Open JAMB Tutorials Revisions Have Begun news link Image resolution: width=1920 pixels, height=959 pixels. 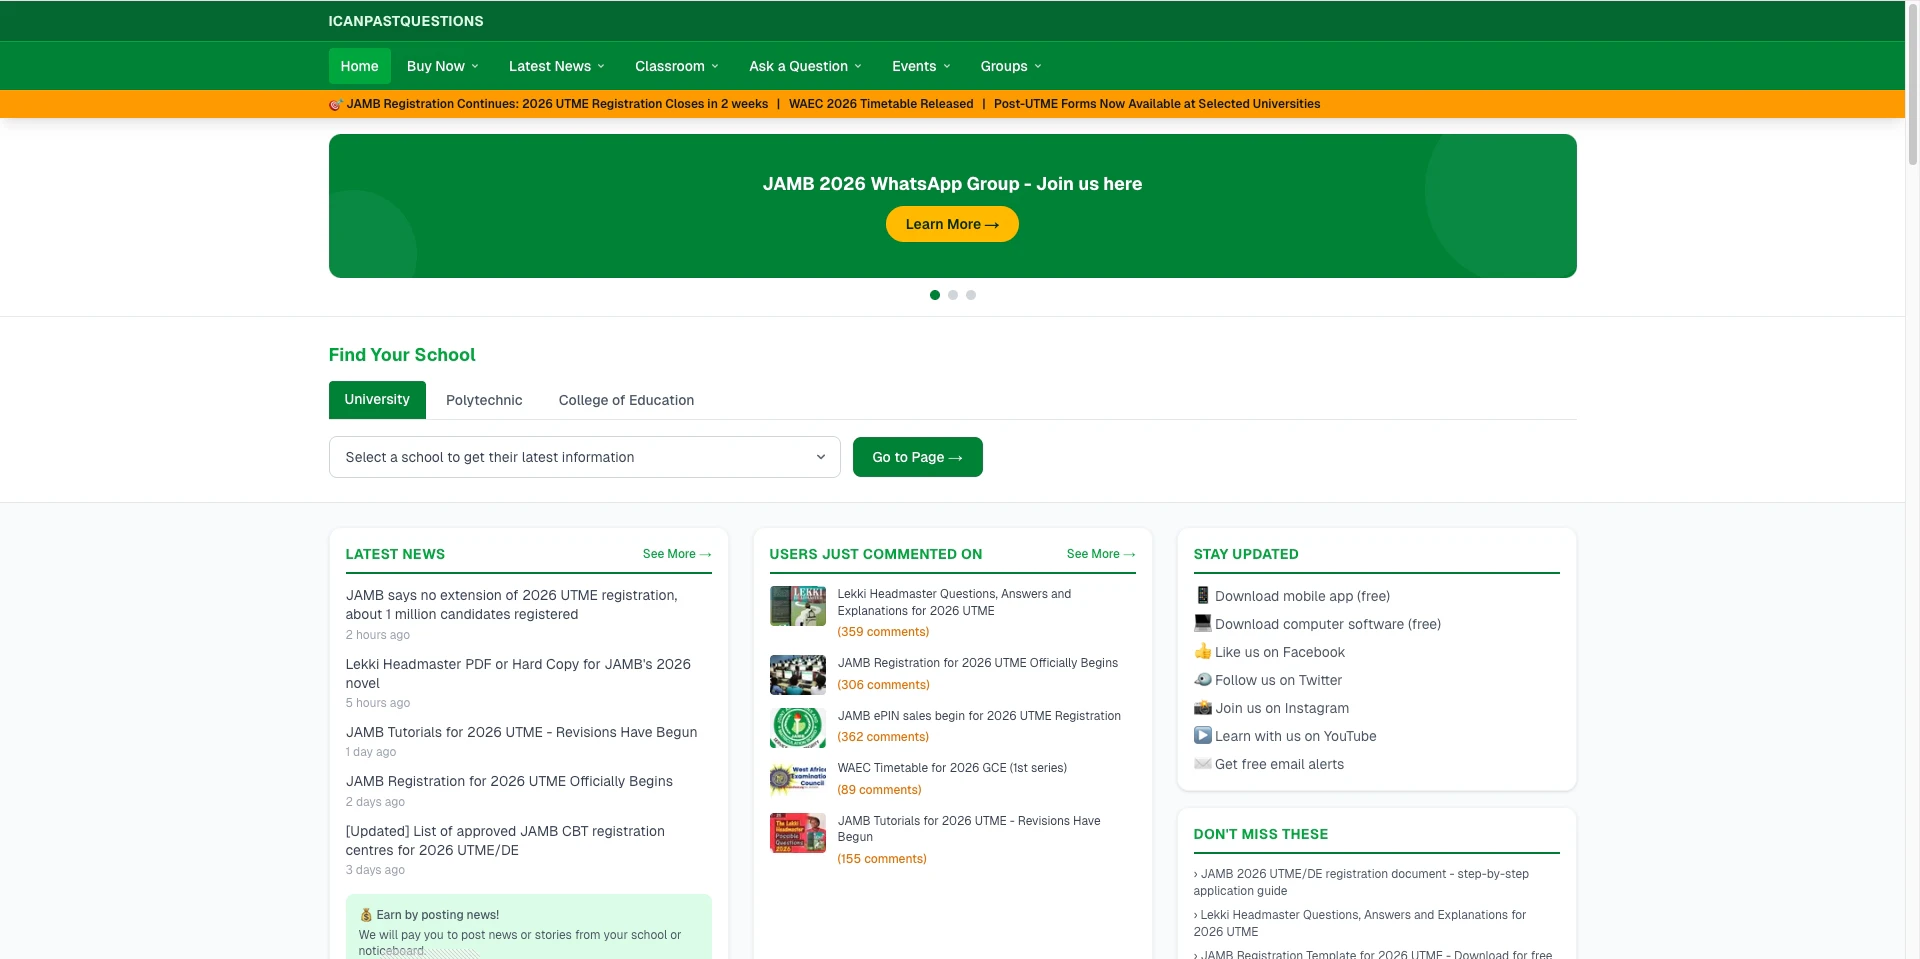tap(521, 732)
